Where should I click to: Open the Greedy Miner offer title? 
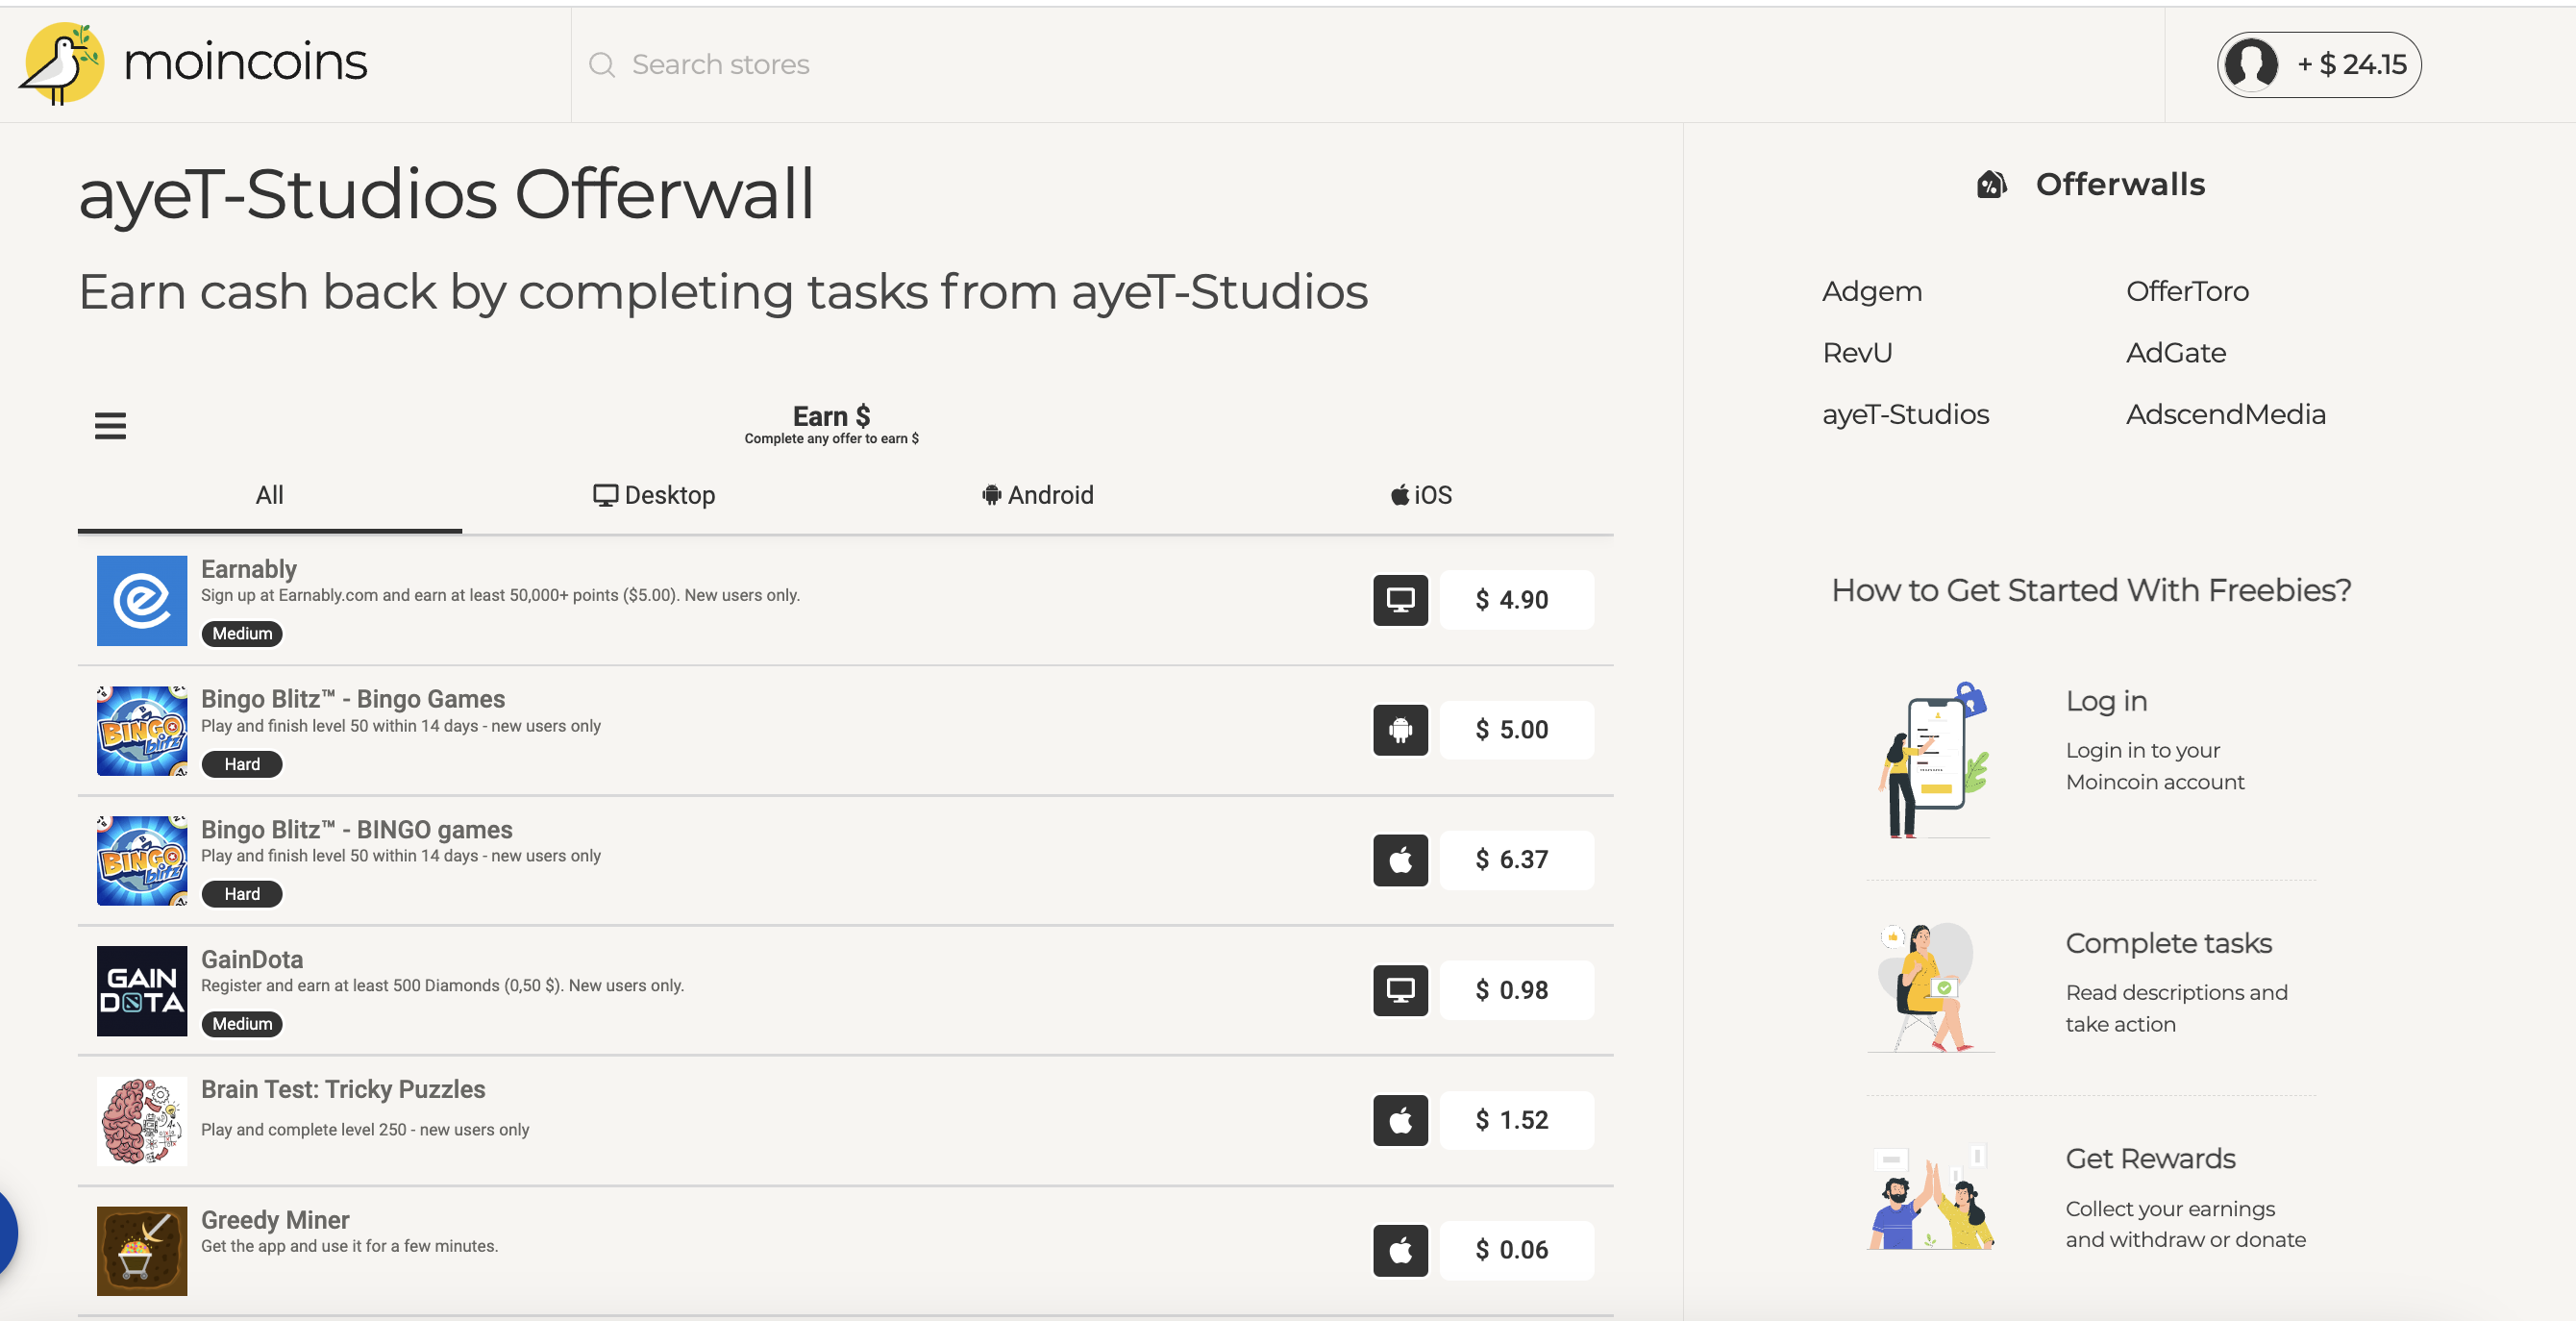pyautogui.click(x=275, y=1220)
